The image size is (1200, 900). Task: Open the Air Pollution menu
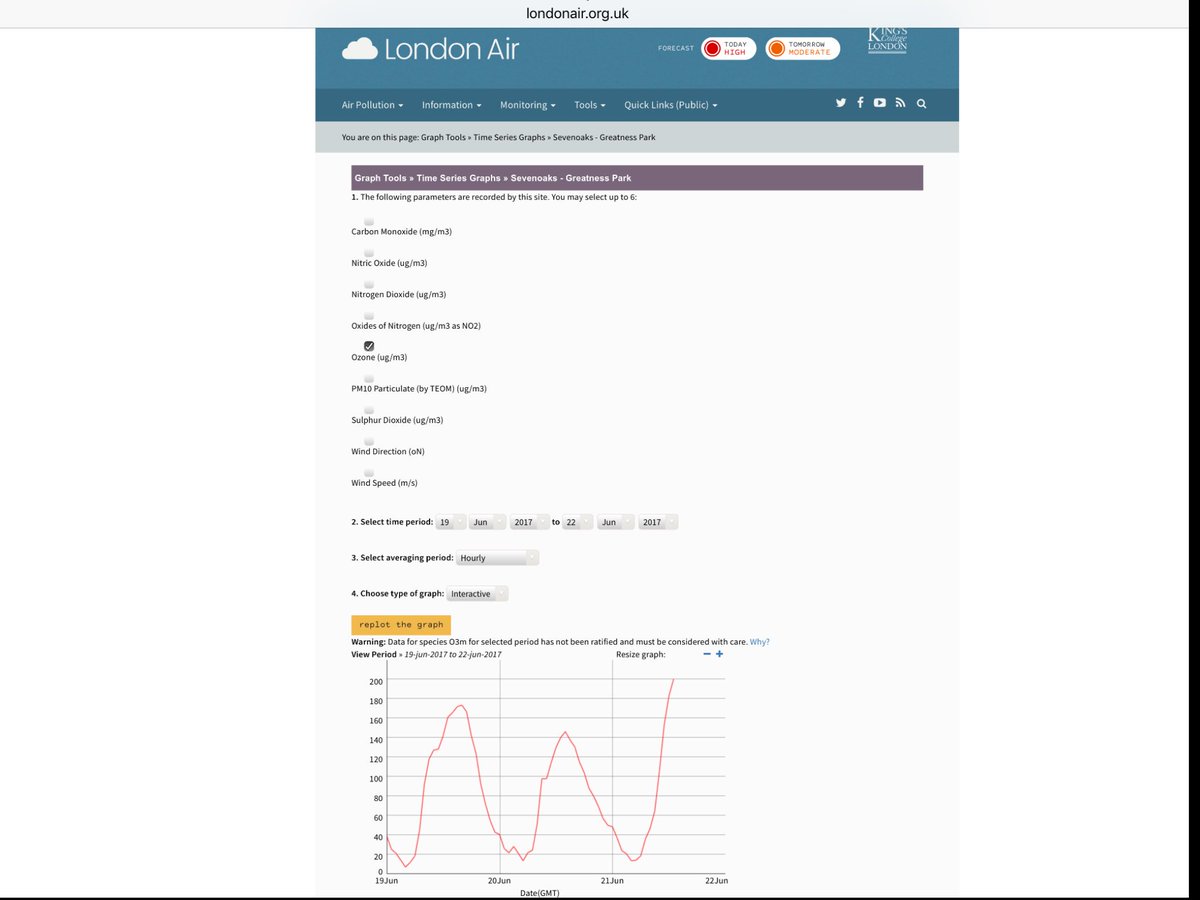372,105
